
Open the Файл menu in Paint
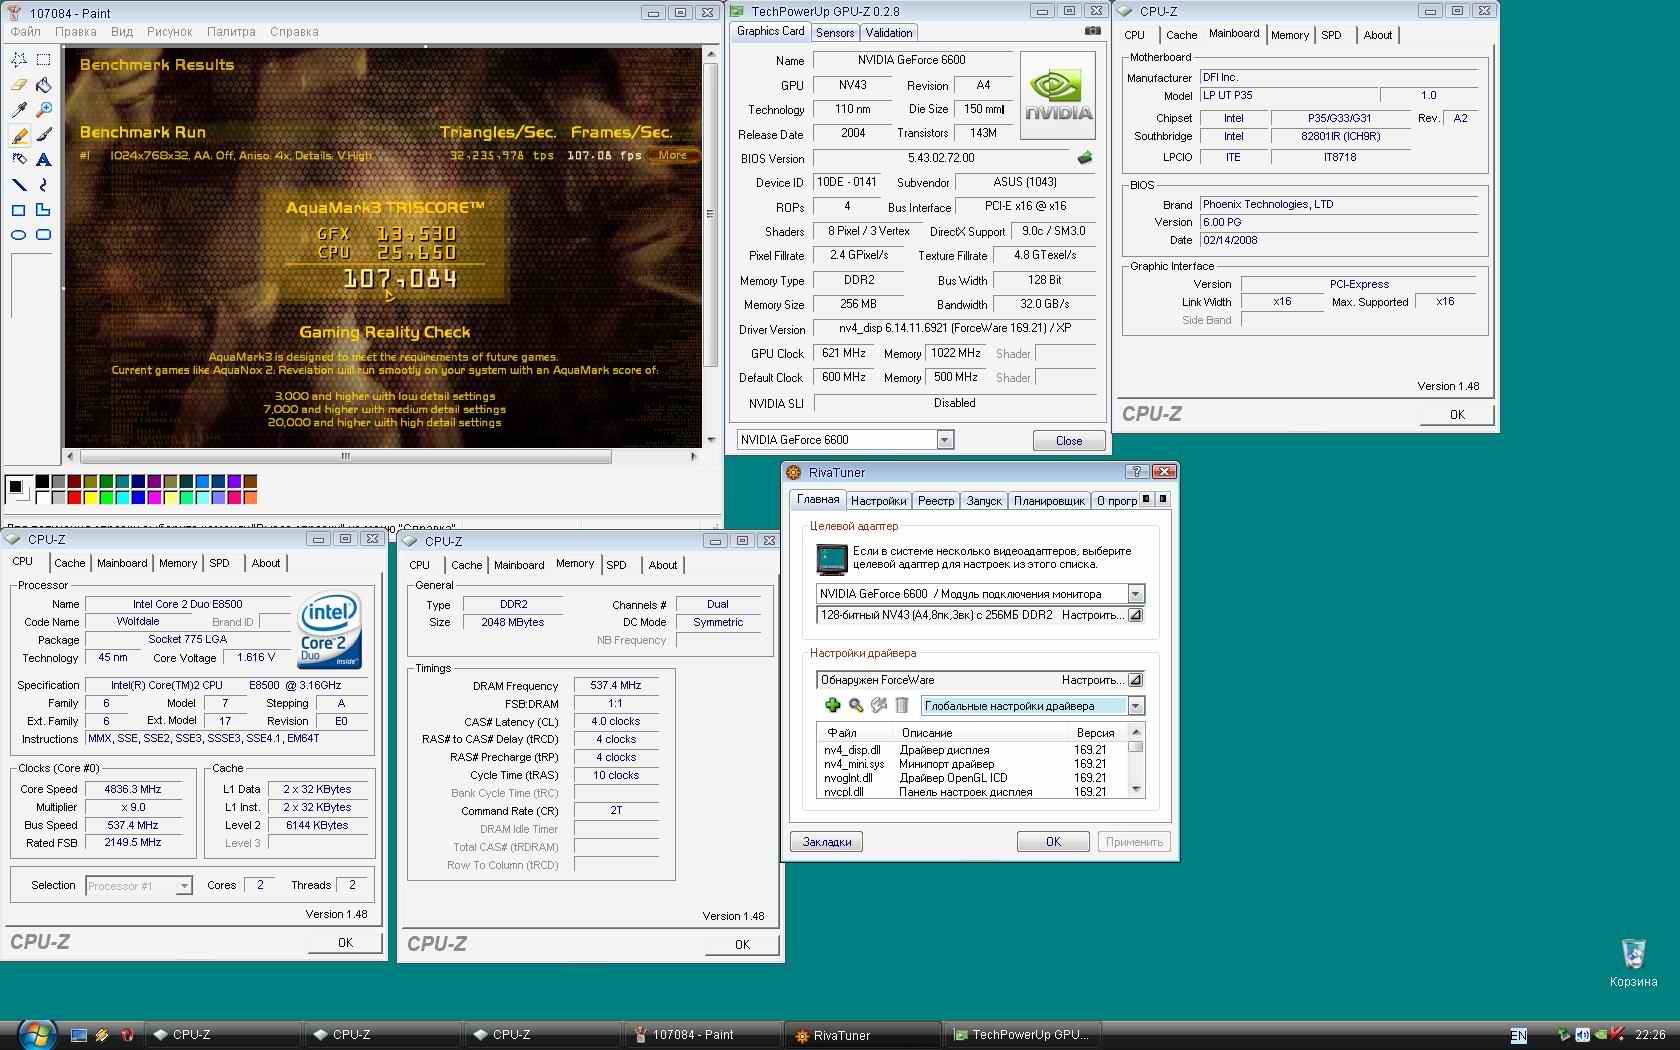[26, 32]
